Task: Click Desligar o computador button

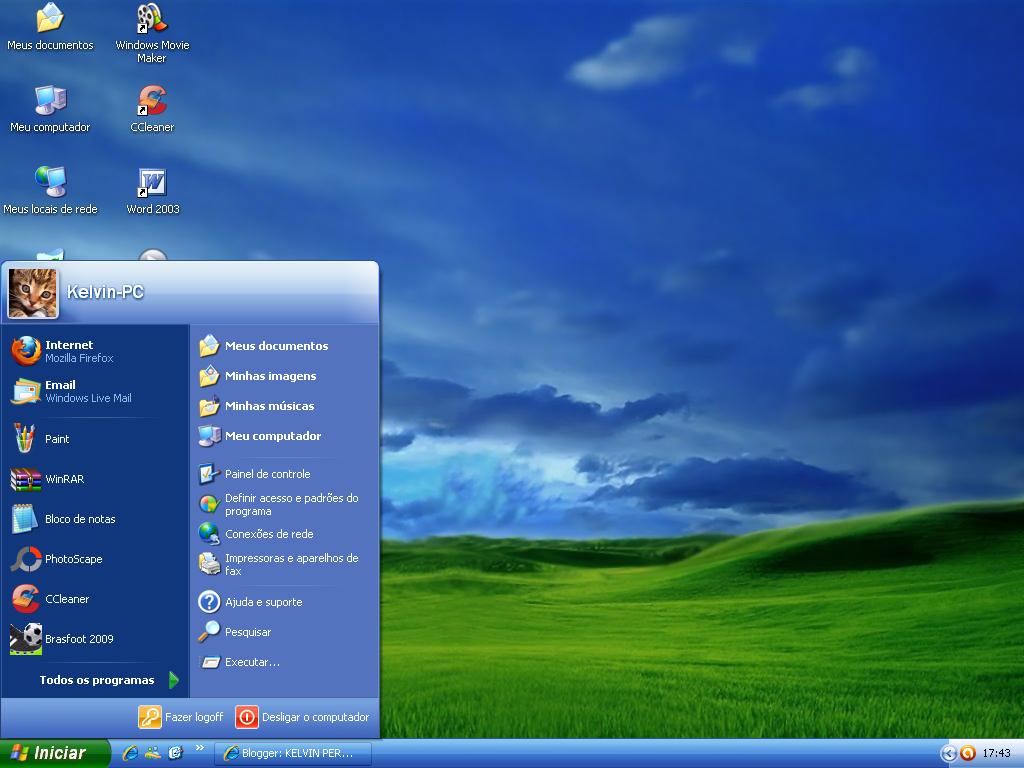Action: coord(303,717)
